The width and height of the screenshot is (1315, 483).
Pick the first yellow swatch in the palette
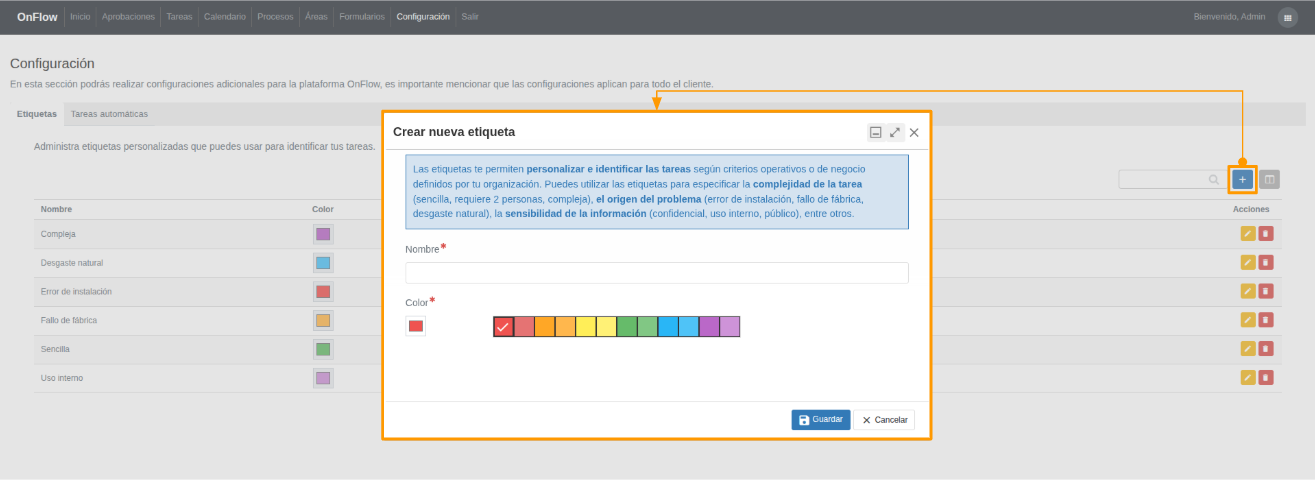[x=585, y=327]
